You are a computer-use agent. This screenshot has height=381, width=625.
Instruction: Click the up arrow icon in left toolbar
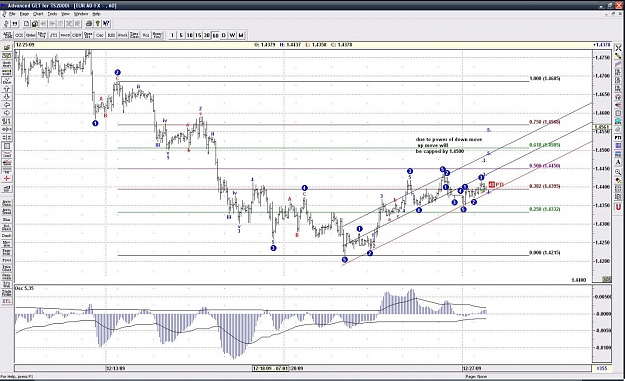pos(7,88)
